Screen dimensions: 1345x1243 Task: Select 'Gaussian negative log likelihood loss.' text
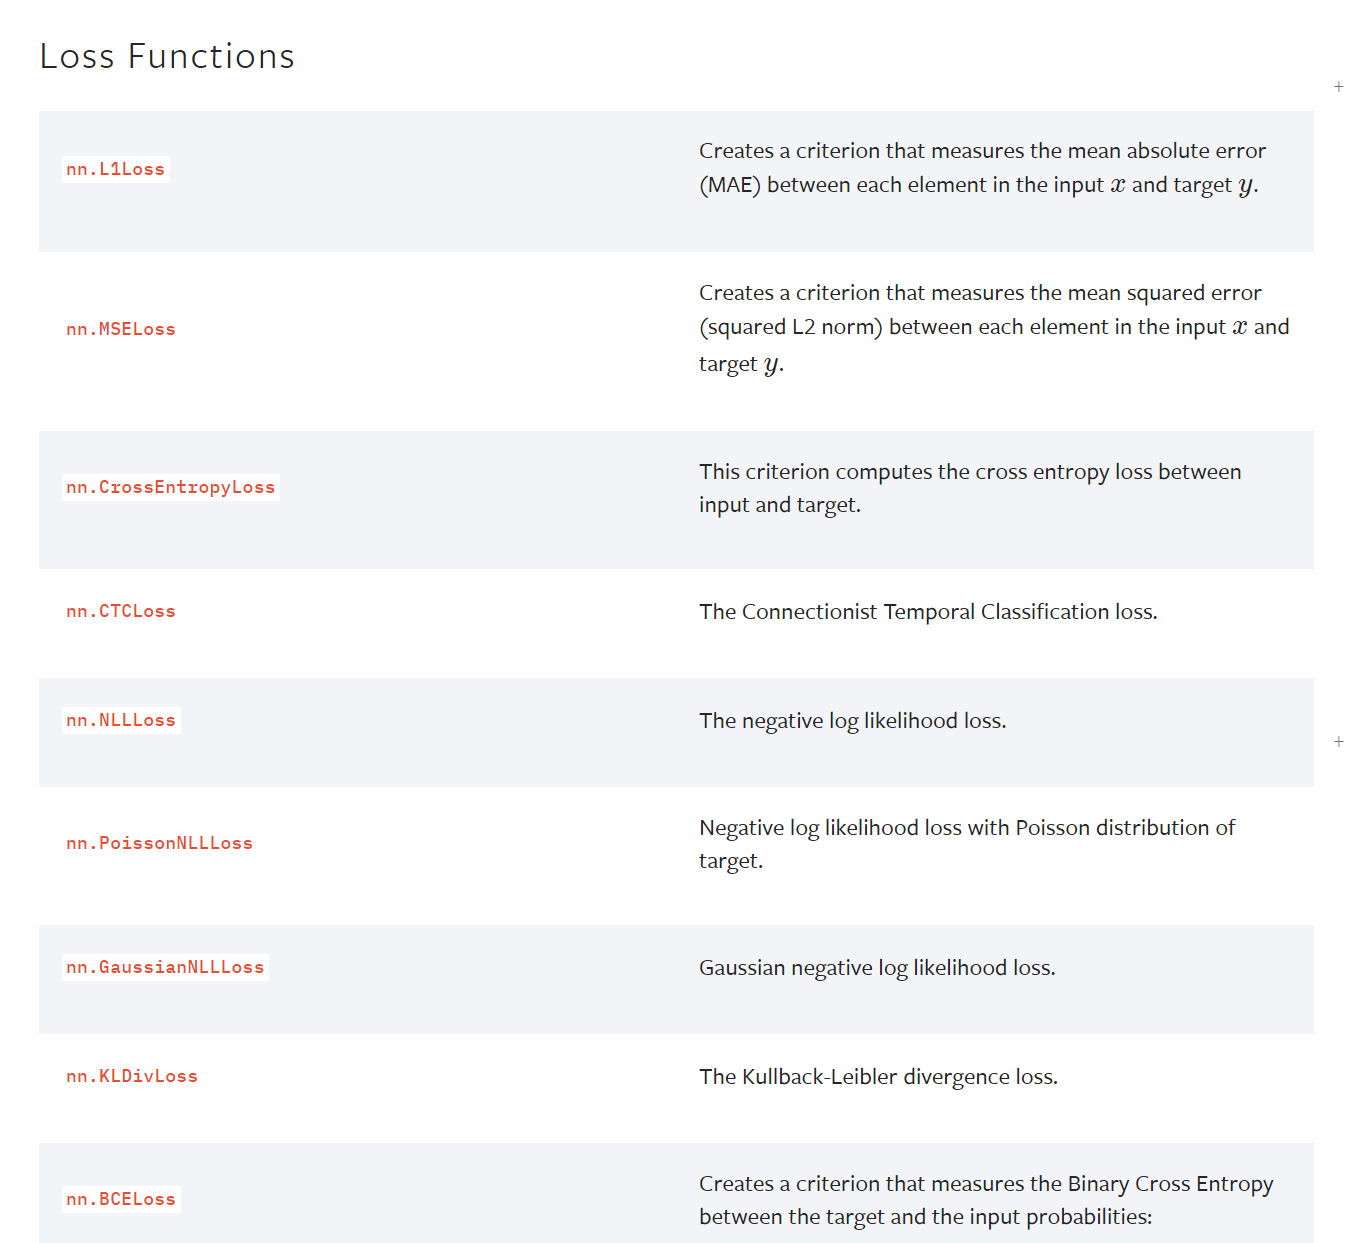point(877,967)
